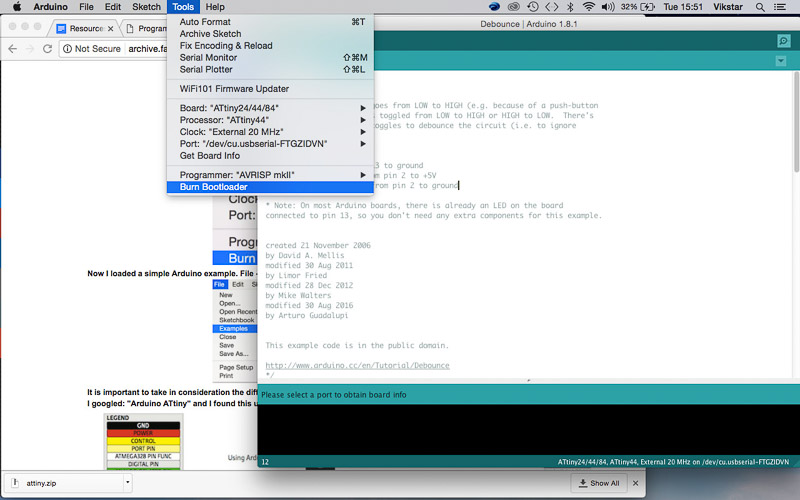
Task: Click the pinout LEGEND image on the webpage
Action: pyautogui.click(x=143, y=442)
